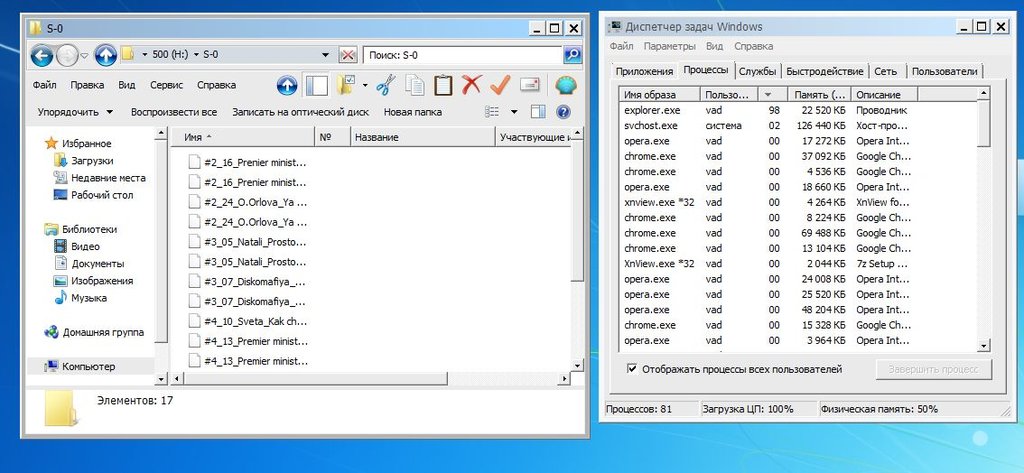Click the Новая папка button

(413, 112)
